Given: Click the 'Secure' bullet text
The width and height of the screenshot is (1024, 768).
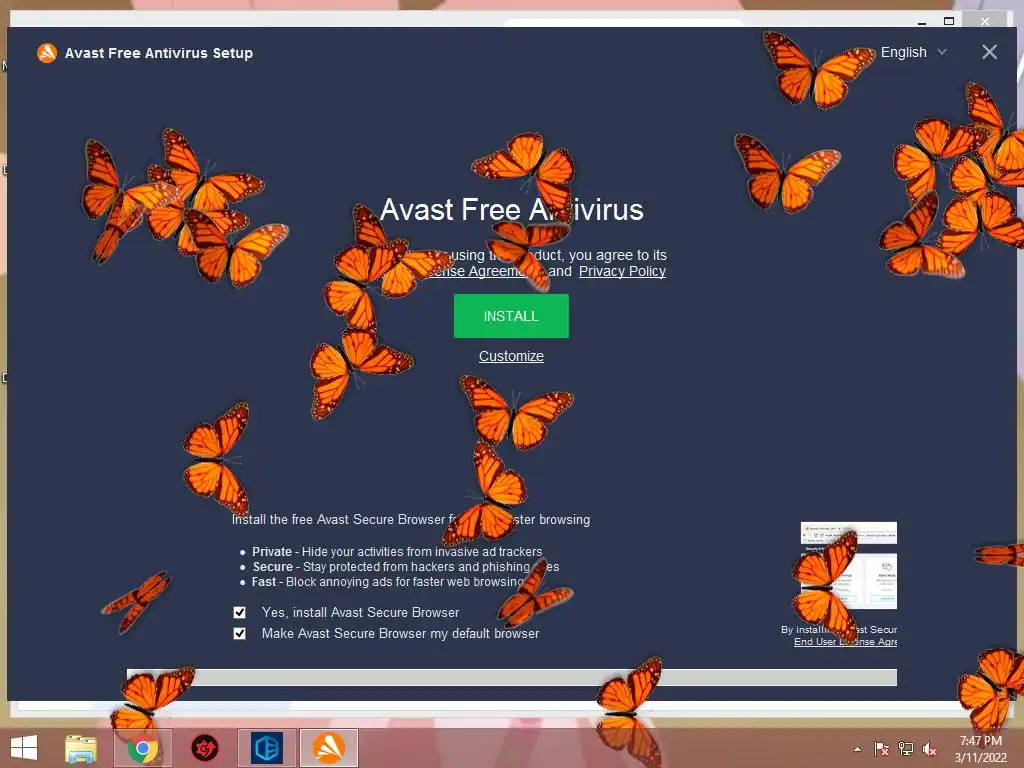Looking at the screenshot, I should (x=406, y=567).
